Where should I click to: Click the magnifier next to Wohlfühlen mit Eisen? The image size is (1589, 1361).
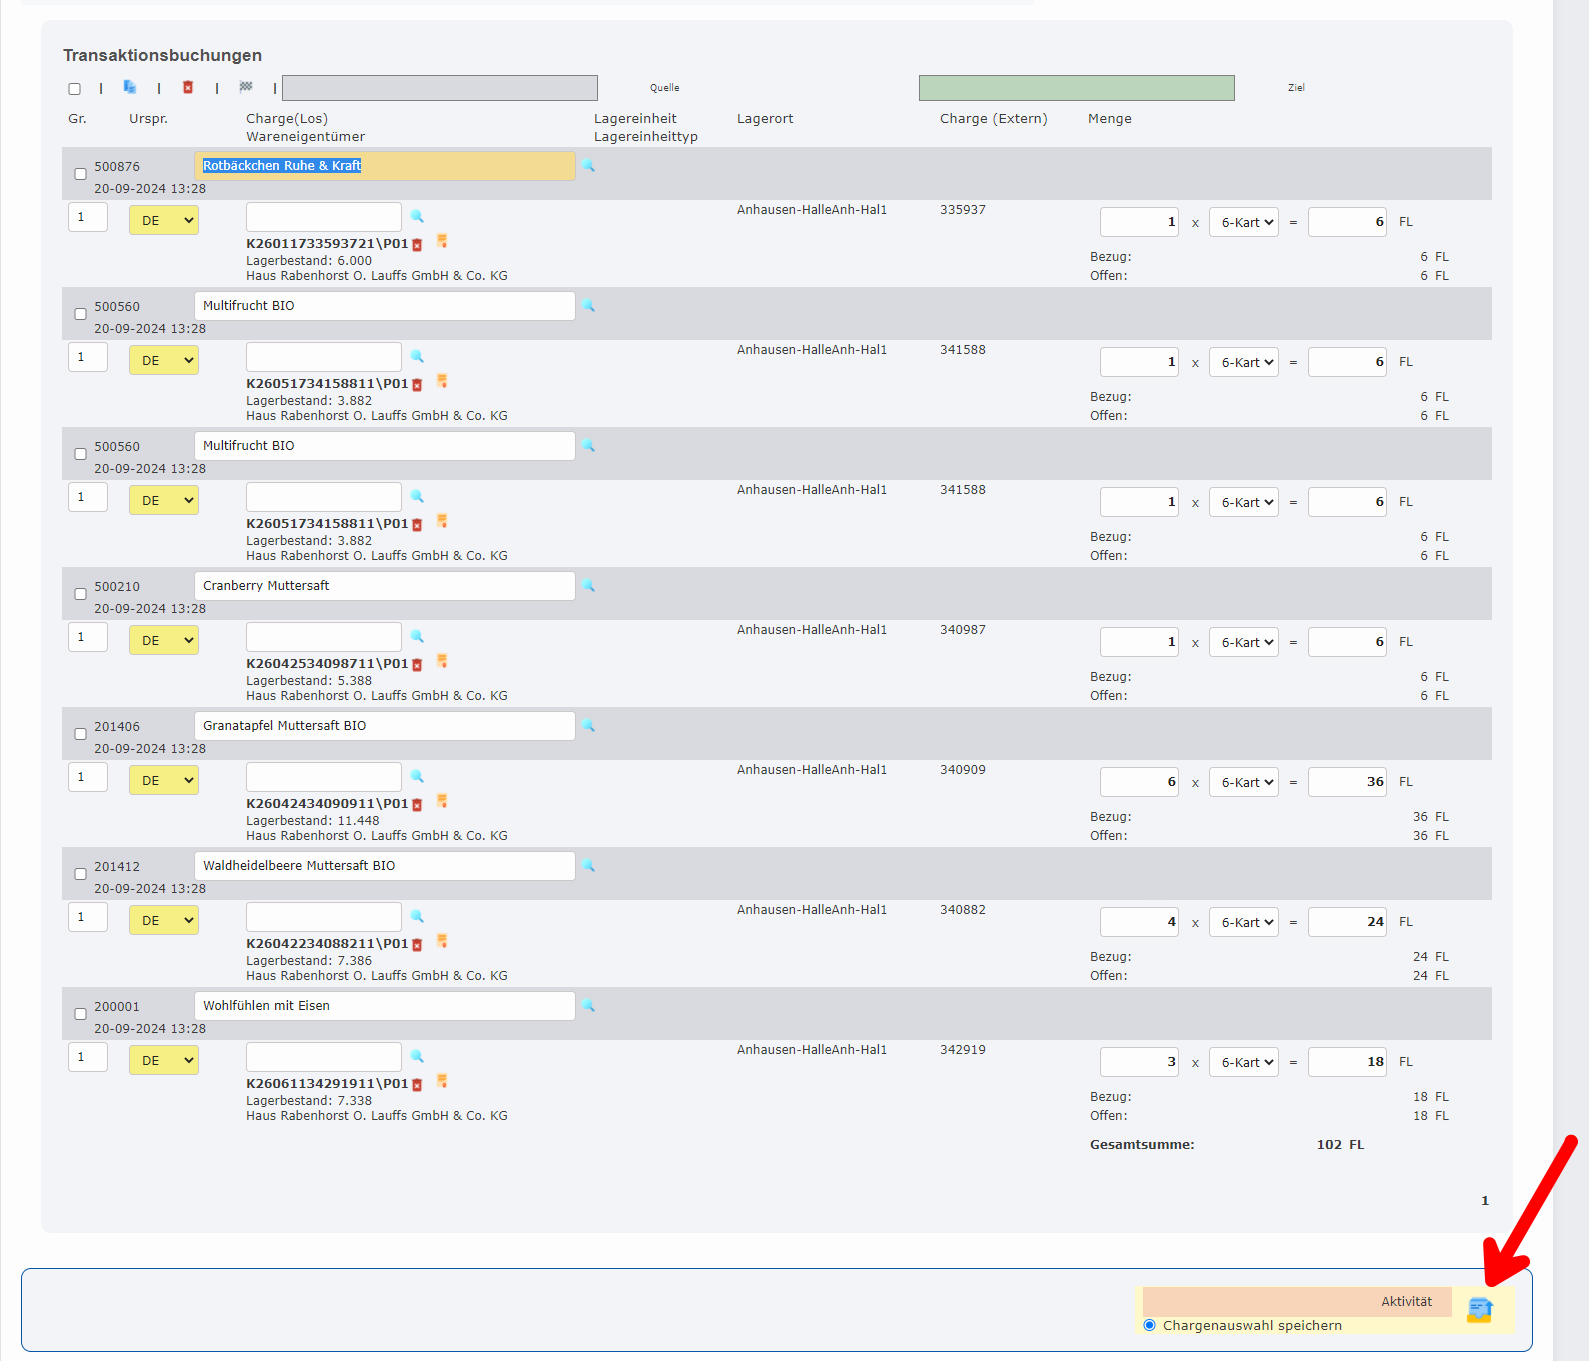pyautogui.click(x=589, y=1006)
